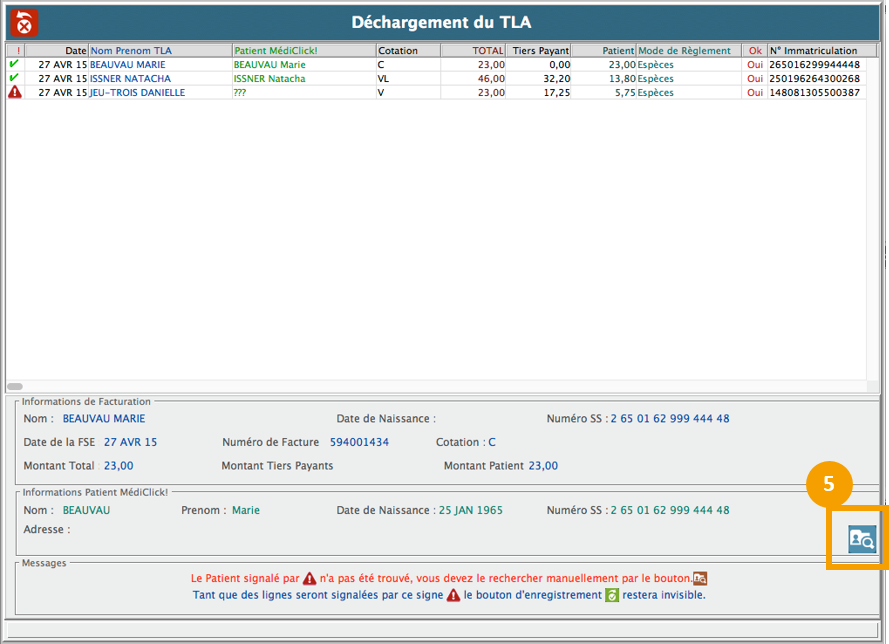This screenshot has width=889, height=644.
Task: Open the patient search icon button
Action: (861, 539)
